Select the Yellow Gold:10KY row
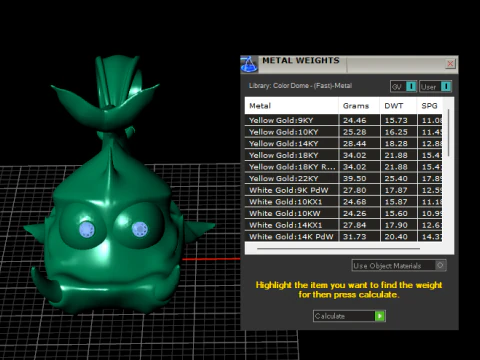Screen dimensions: 480x360 tap(344, 132)
